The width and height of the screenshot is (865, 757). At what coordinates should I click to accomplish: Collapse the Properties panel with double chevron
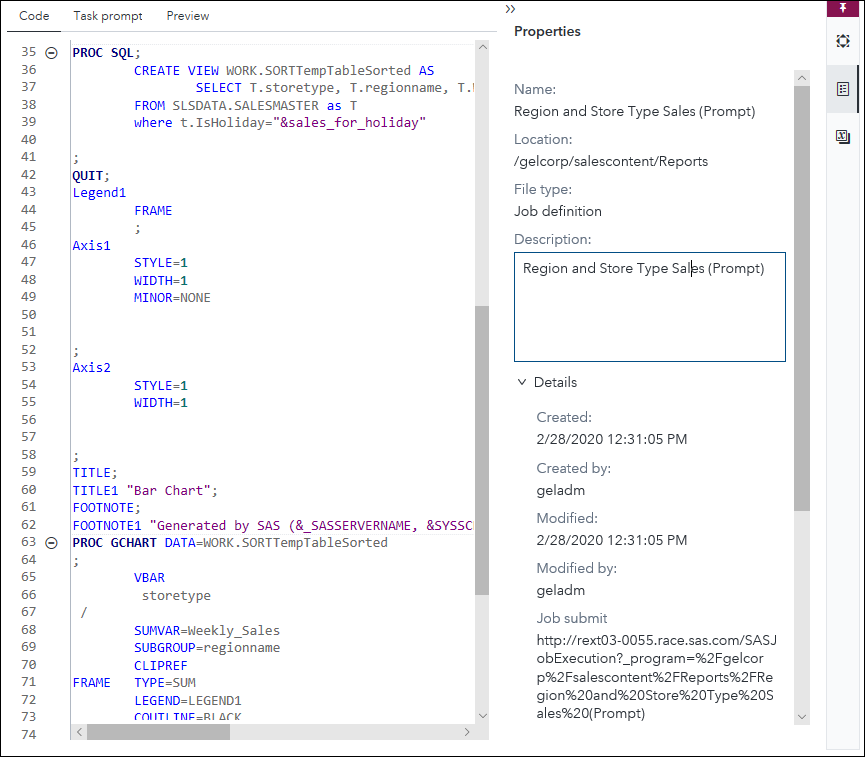(x=510, y=9)
